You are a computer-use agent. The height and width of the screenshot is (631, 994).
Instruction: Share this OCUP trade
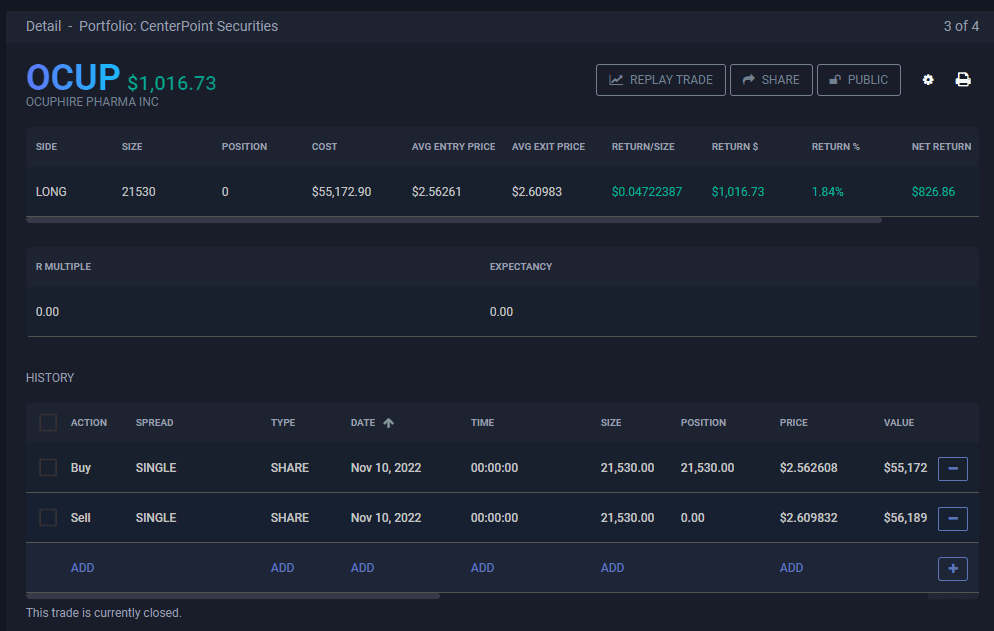pos(770,80)
